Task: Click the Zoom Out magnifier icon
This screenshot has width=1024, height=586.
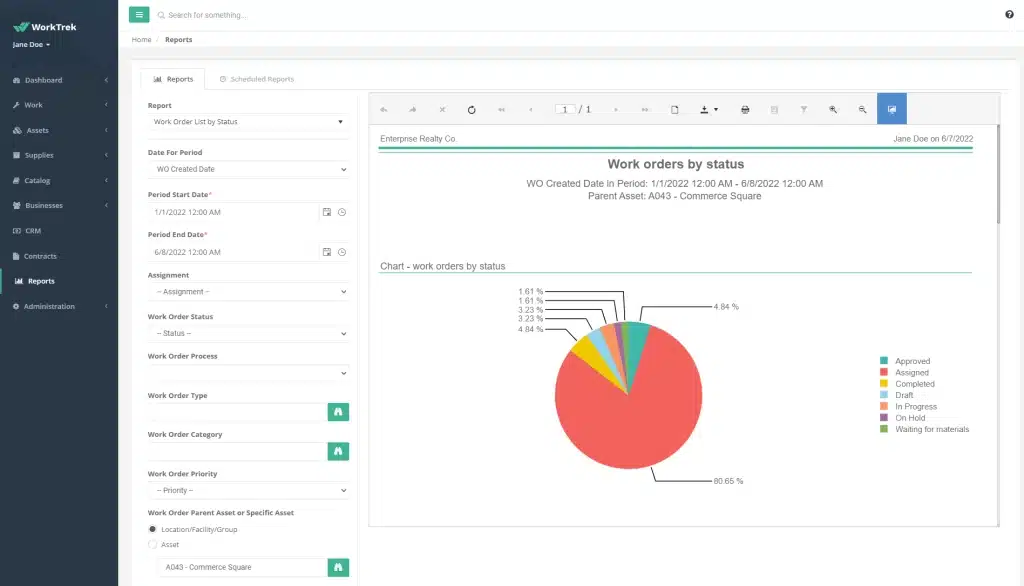Action: (x=862, y=110)
